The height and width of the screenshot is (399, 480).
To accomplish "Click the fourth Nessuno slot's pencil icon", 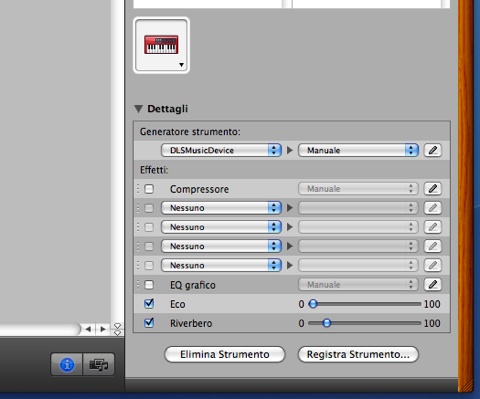I will pos(433,265).
